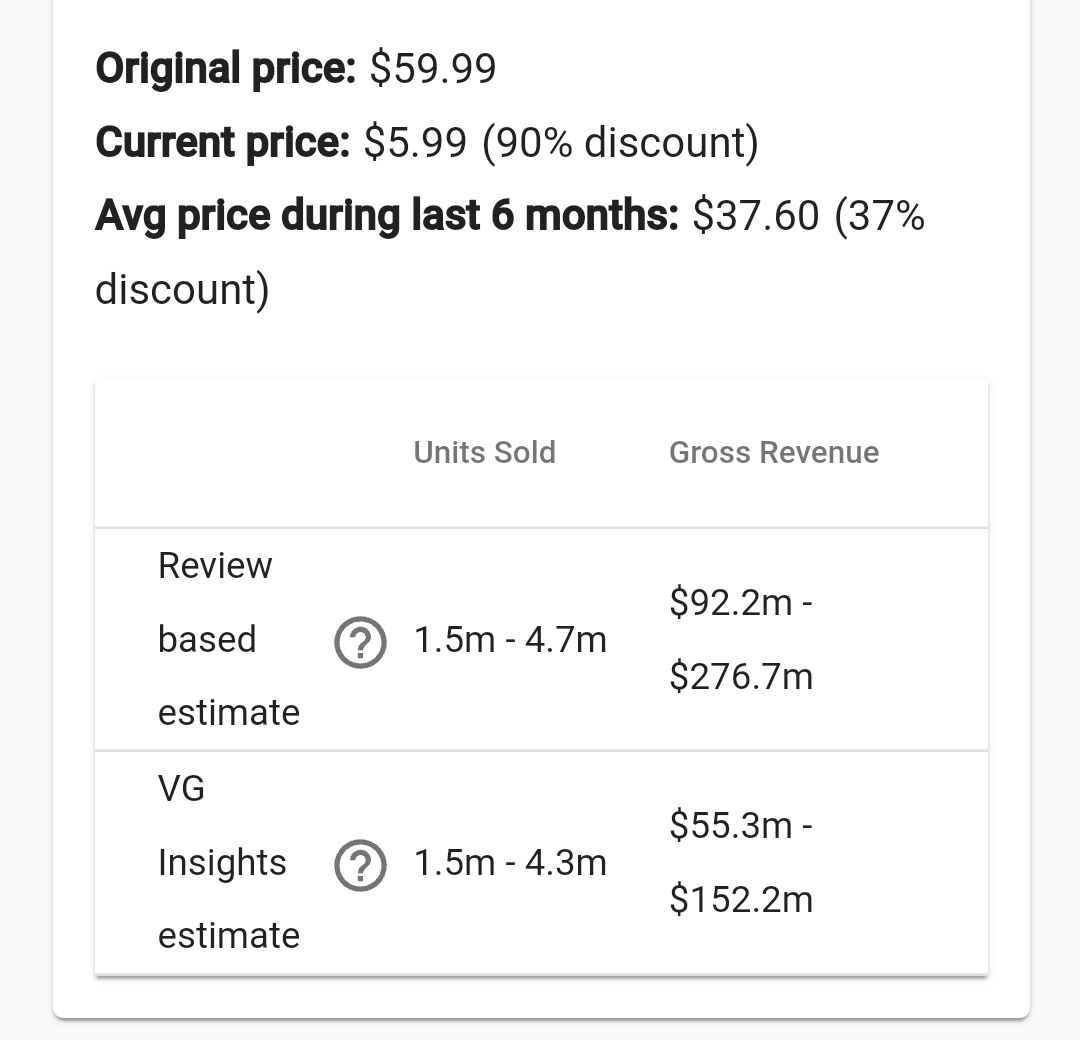The width and height of the screenshot is (1080, 1040).
Task: Click the 1.5m - 4.7m units sold value
Action: point(510,640)
